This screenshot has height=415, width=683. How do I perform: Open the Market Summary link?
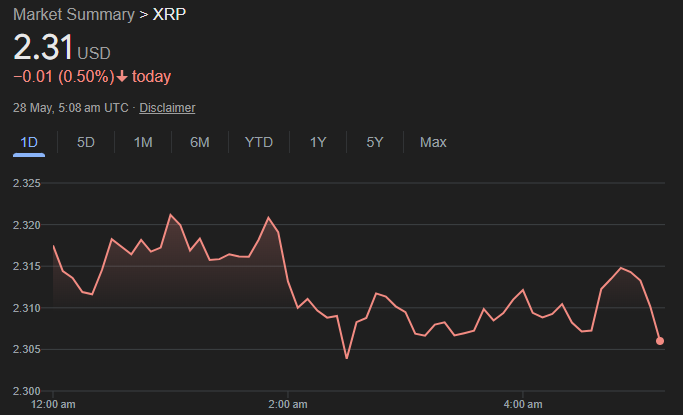point(73,15)
